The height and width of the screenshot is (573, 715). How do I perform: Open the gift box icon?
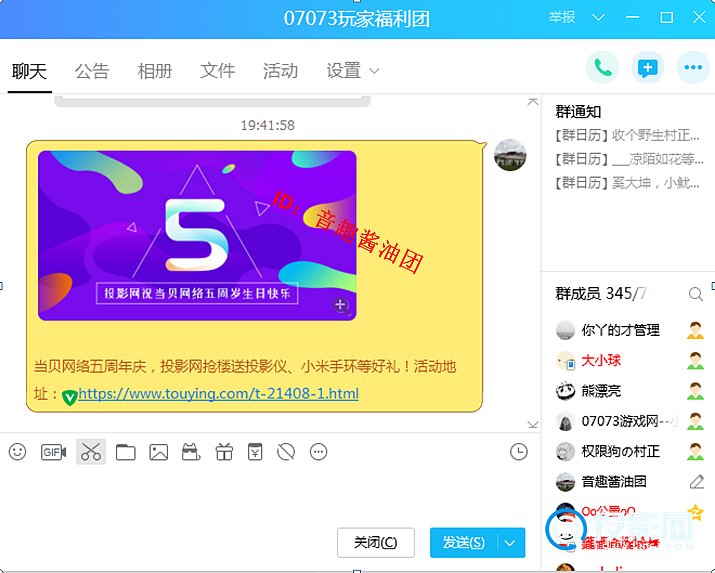pyautogui.click(x=224, y=452)
